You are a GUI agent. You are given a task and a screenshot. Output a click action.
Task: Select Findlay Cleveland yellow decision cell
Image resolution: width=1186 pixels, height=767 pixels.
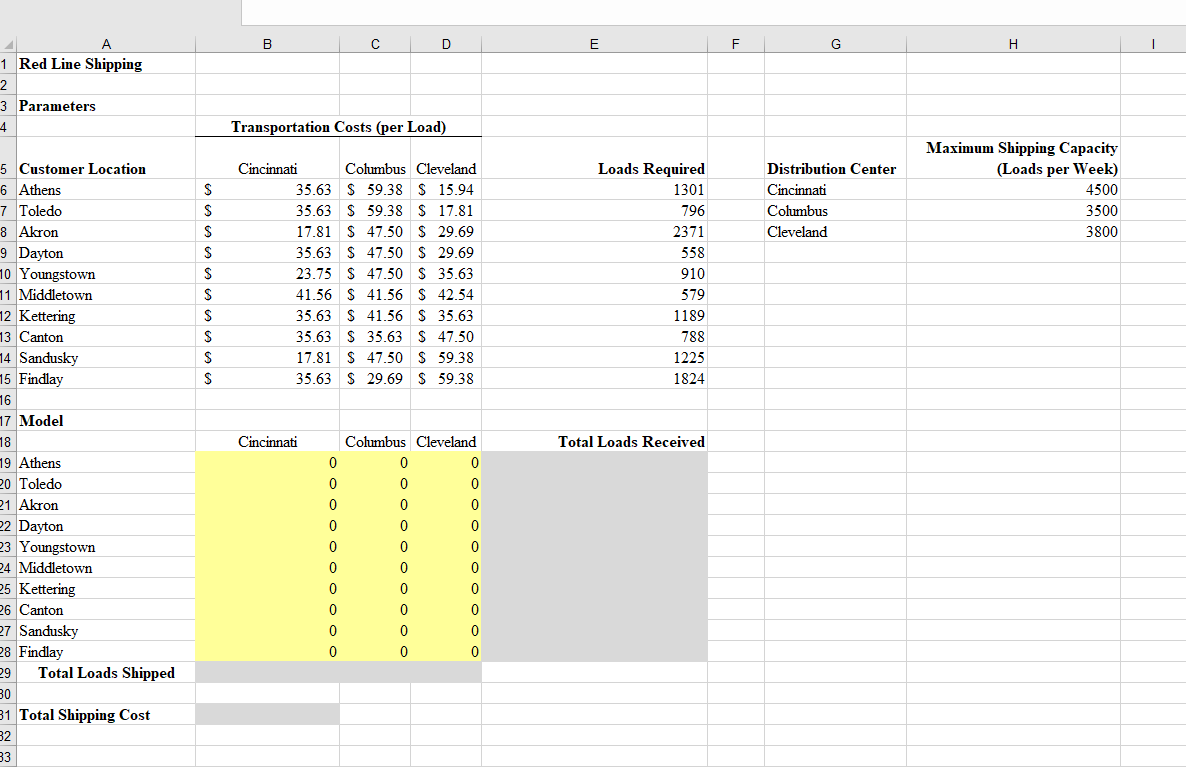point(446,652)
